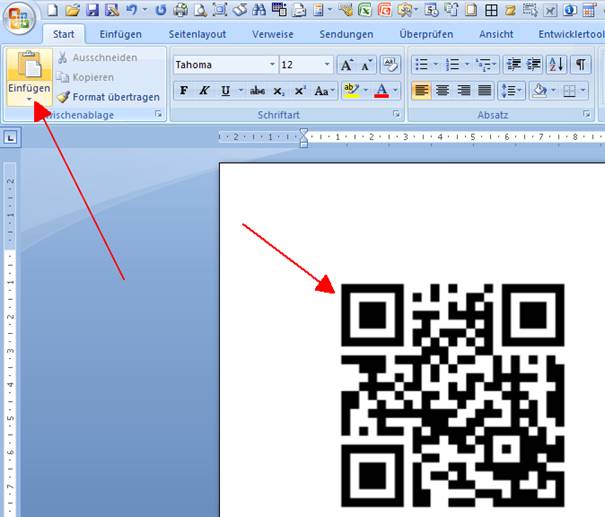
Task: Apply red font color
Action: click(x=382, y=91)
